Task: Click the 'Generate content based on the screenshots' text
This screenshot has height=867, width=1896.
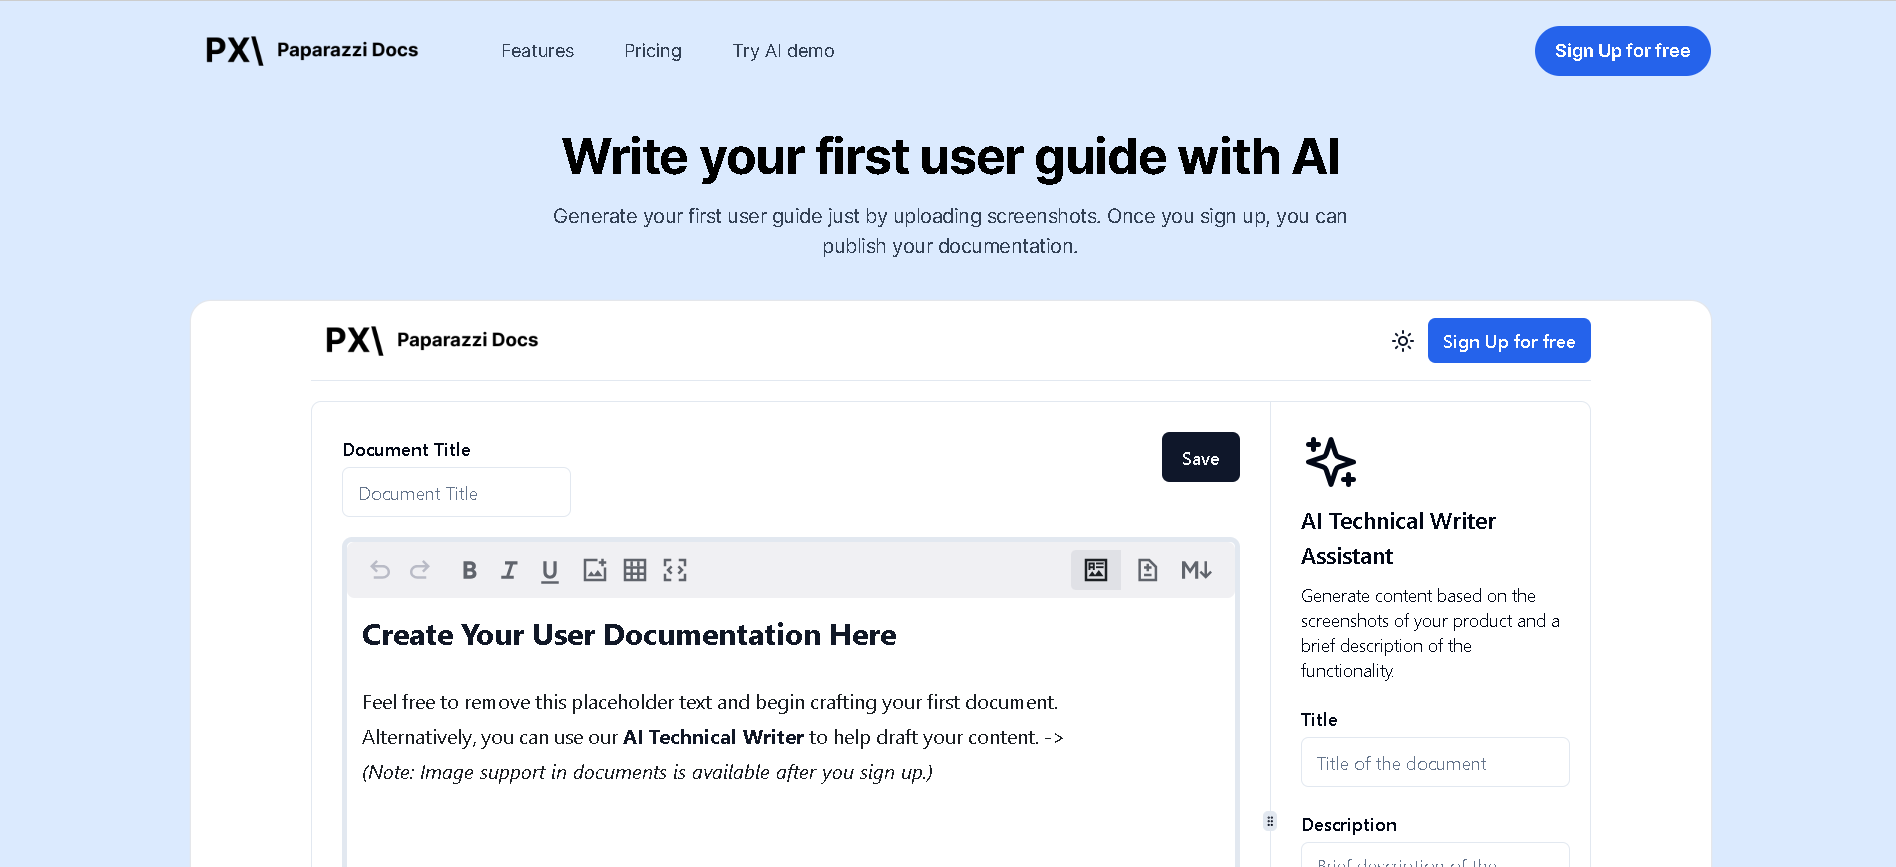Action: click(1430, 633)
